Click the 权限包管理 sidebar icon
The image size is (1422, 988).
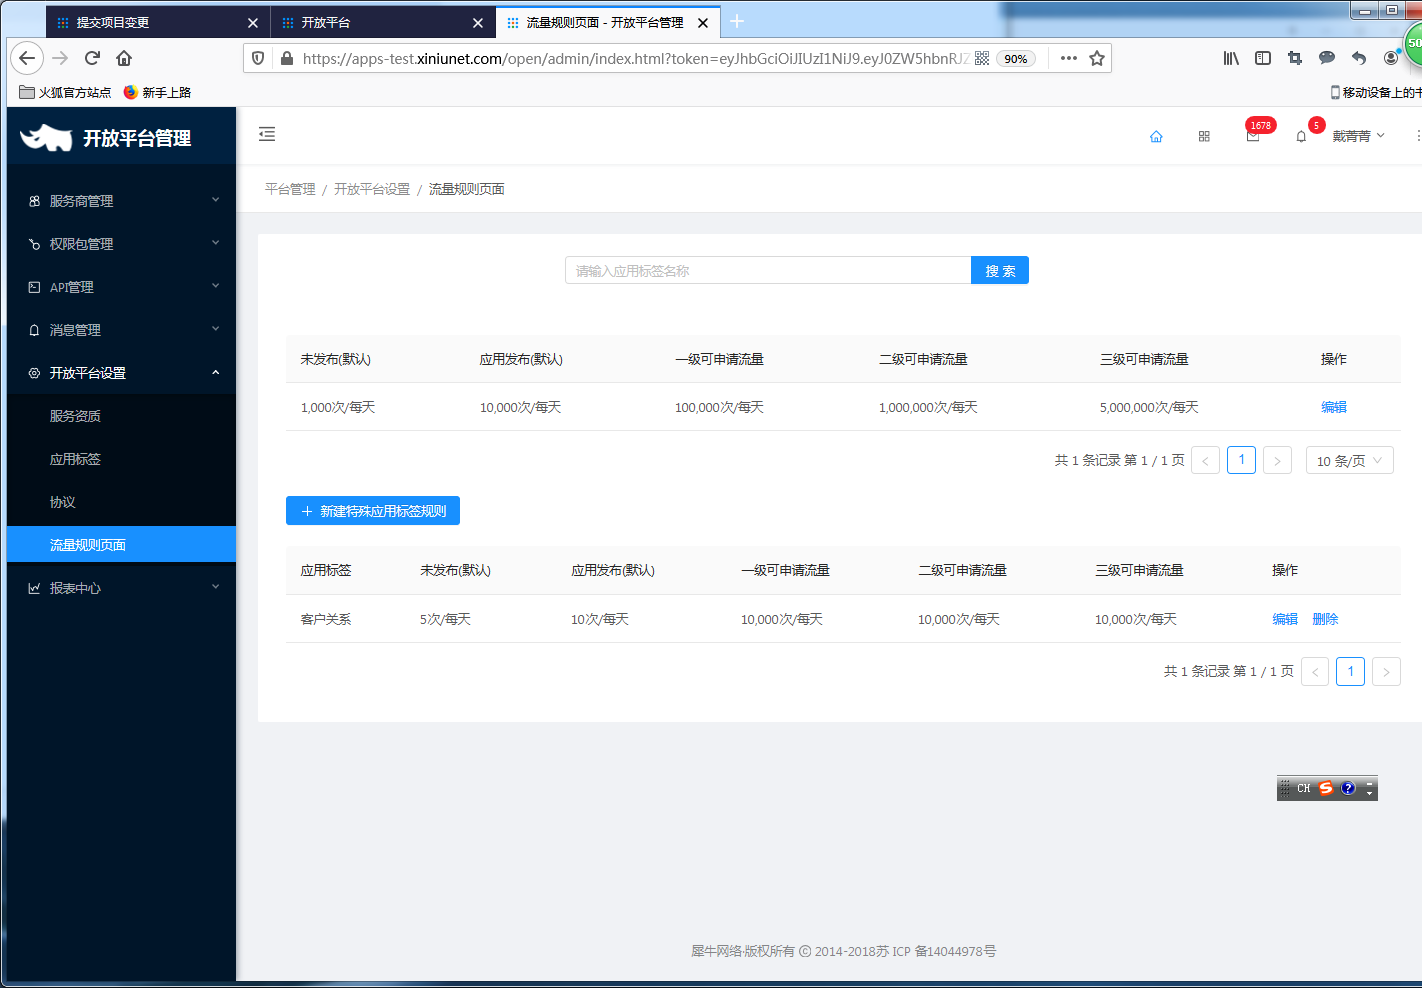pos(34,244)
